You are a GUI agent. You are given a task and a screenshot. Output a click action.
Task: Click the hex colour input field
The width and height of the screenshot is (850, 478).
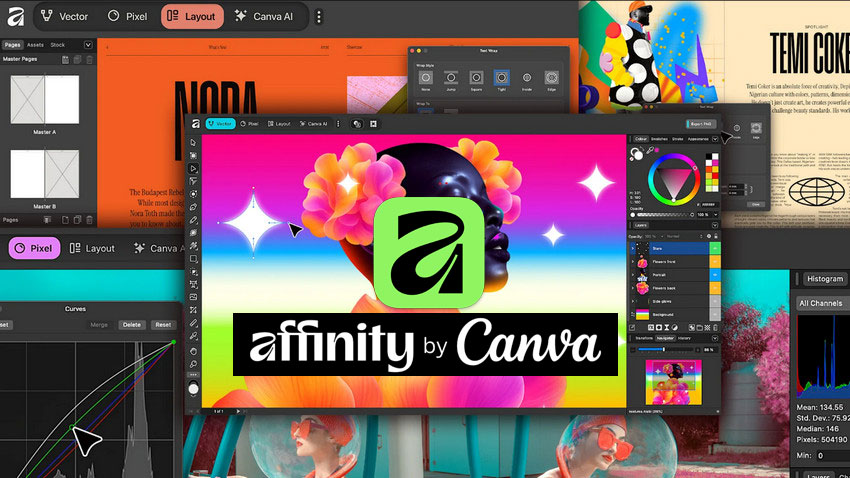point(708,205)
